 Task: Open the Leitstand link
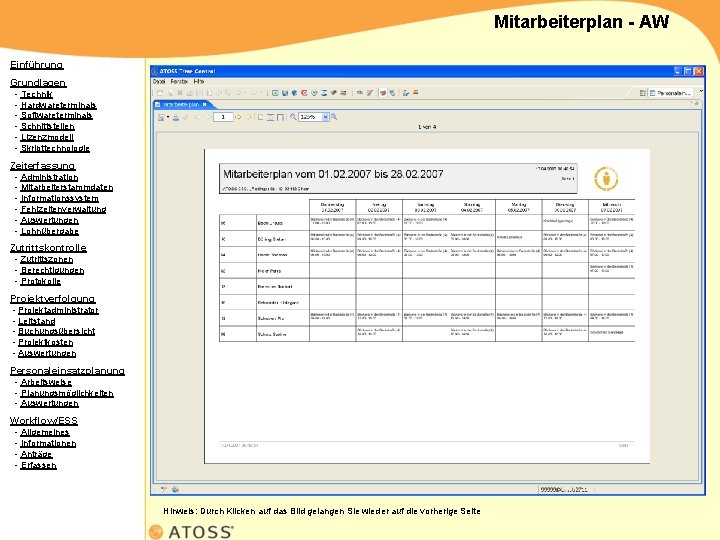(37, 321)
